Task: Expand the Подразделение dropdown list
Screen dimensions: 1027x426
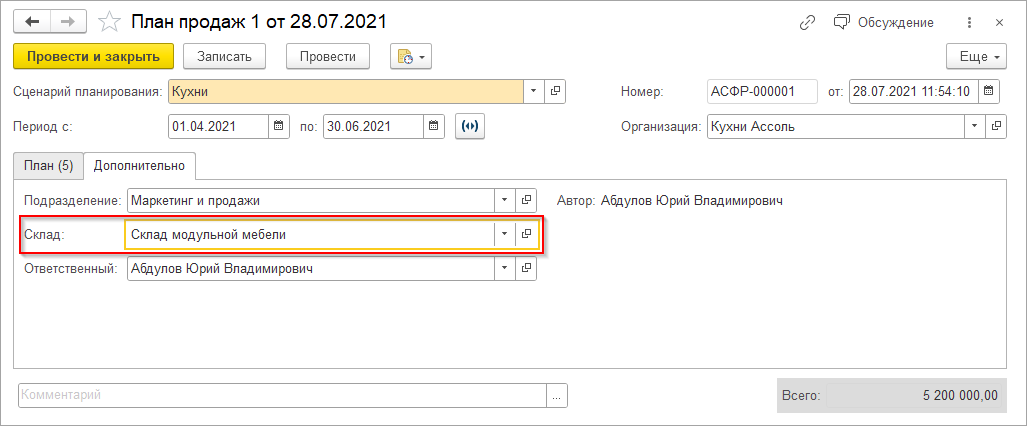Action: point(505,200)
